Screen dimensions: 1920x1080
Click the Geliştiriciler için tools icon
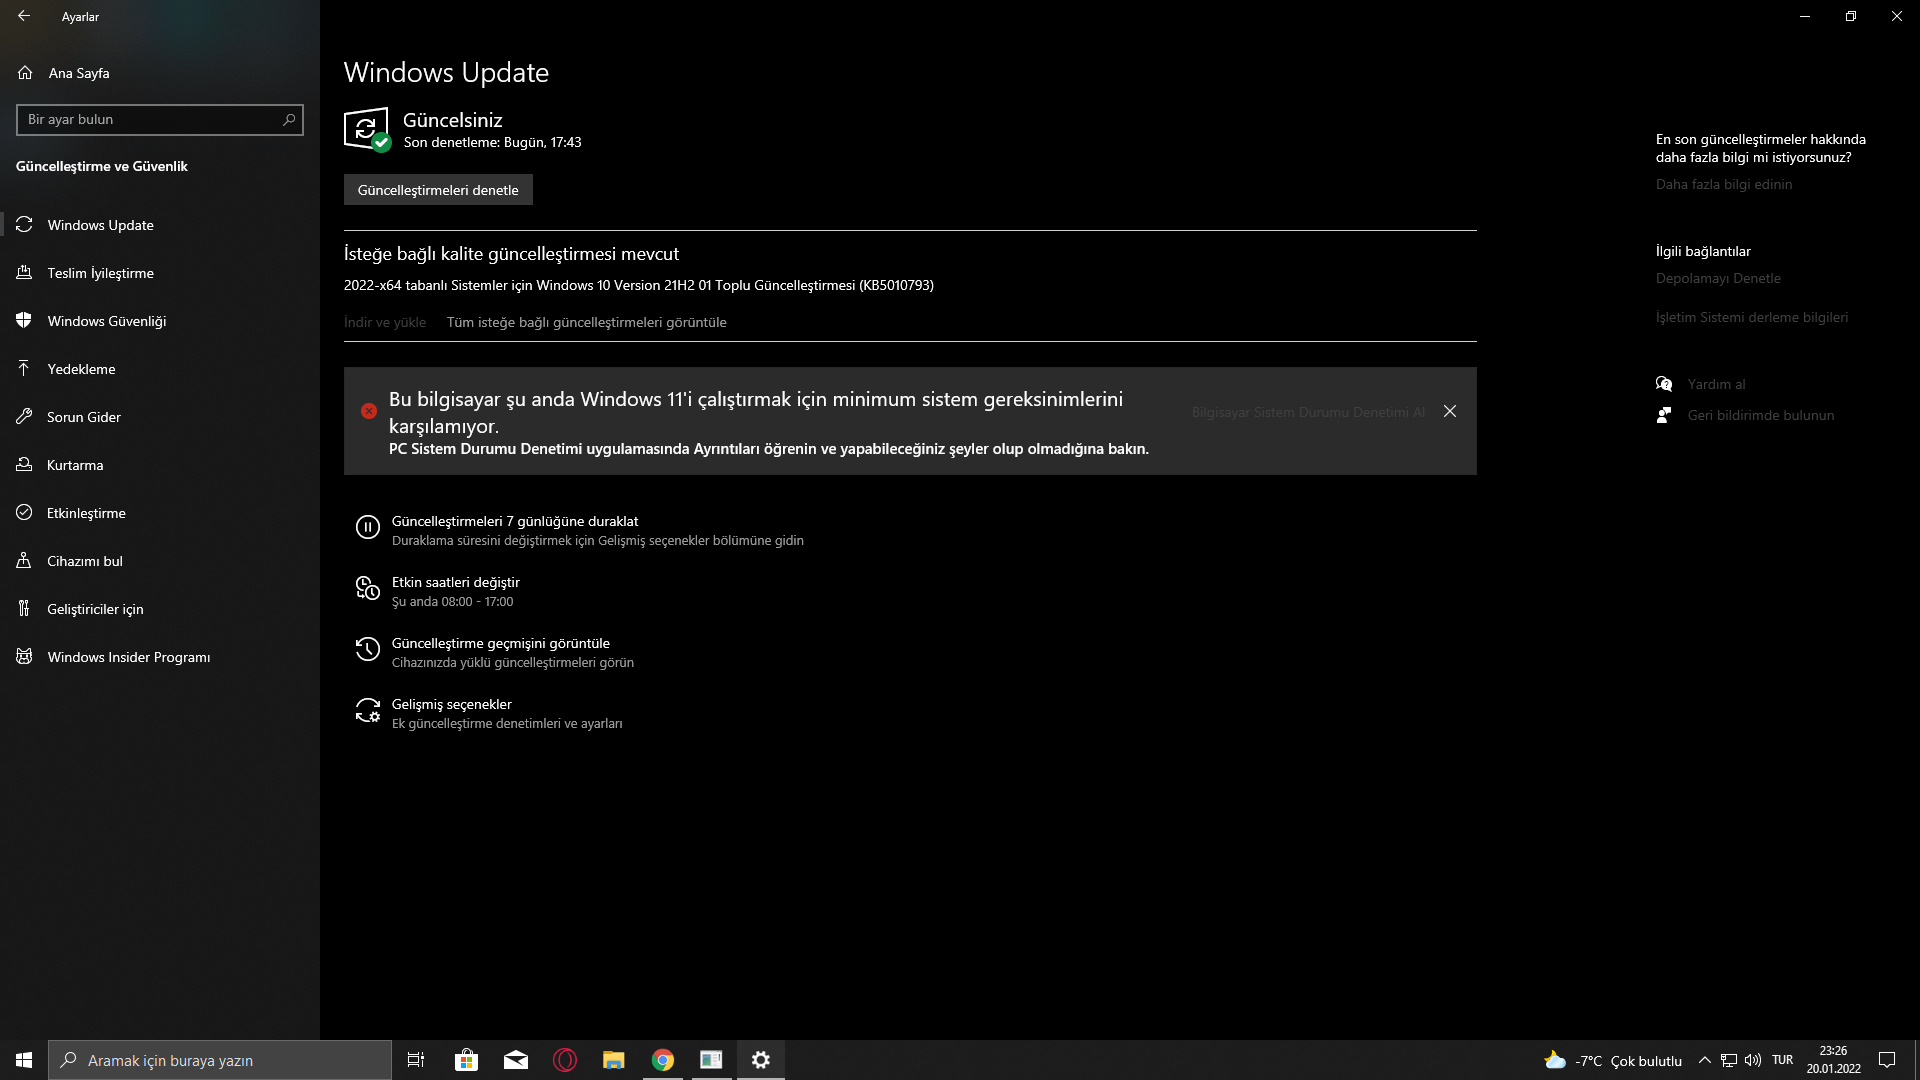(x=24, y=609)
